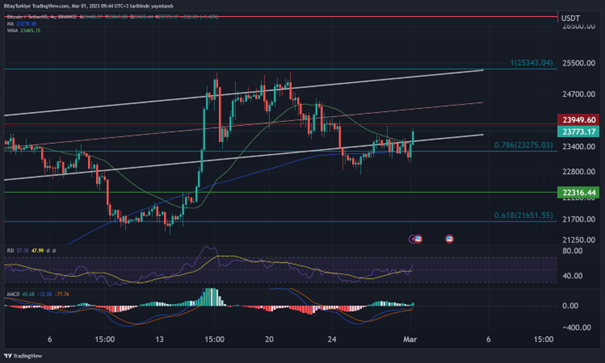
Task: Click the '13' date on time axis
Action: 159,339
